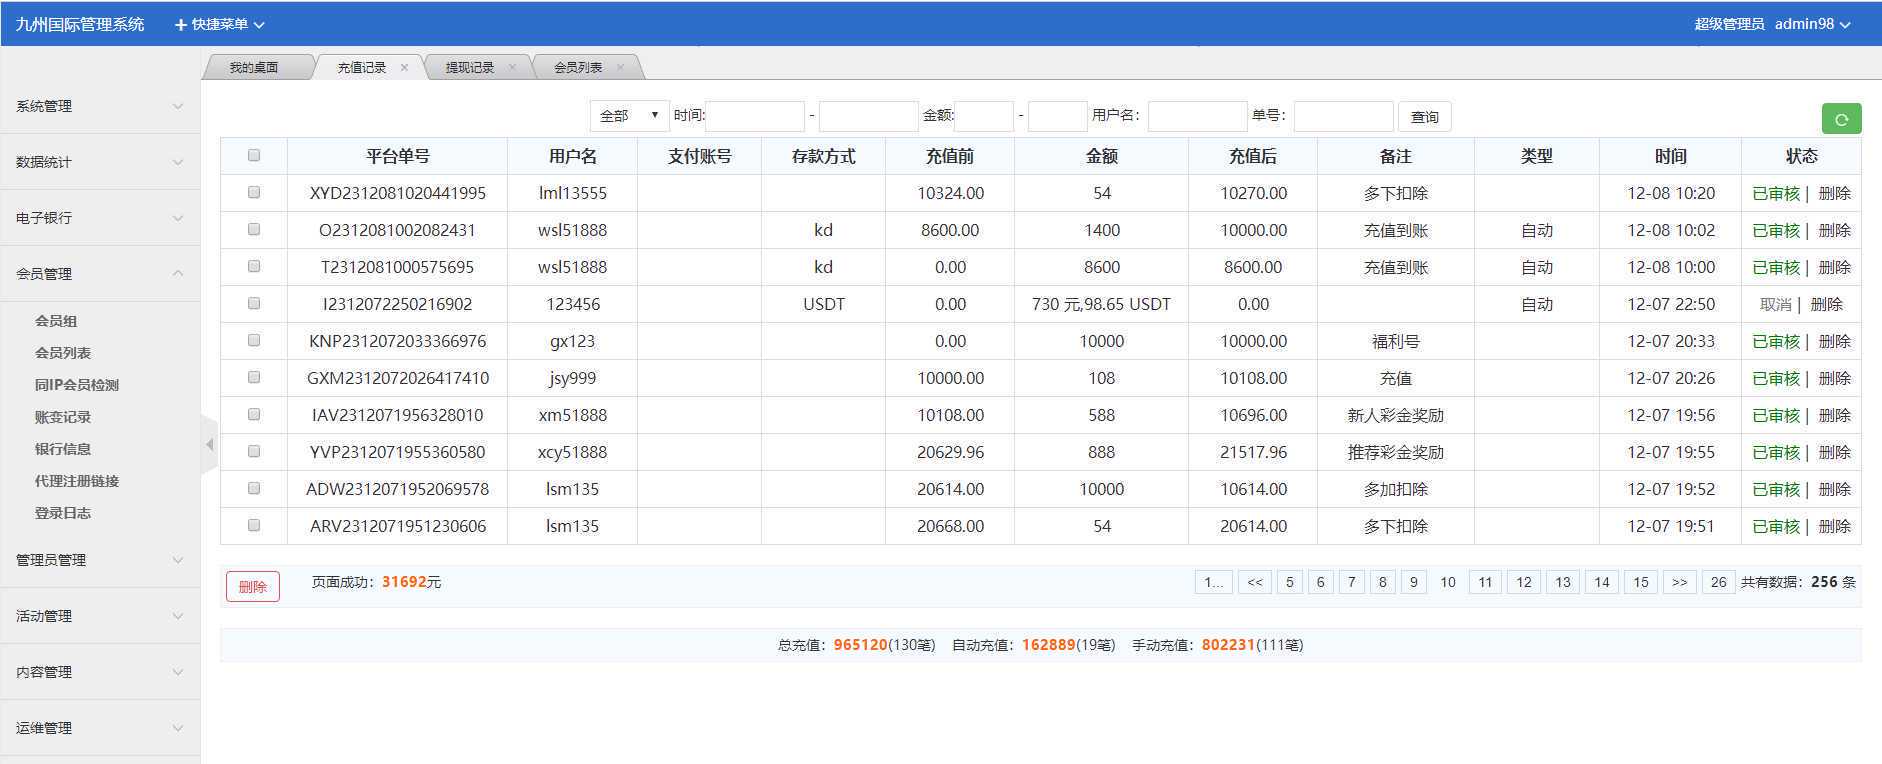
Task: Click the 730 元,98.65 USDT amount cell
Action: click(1101, 304)
